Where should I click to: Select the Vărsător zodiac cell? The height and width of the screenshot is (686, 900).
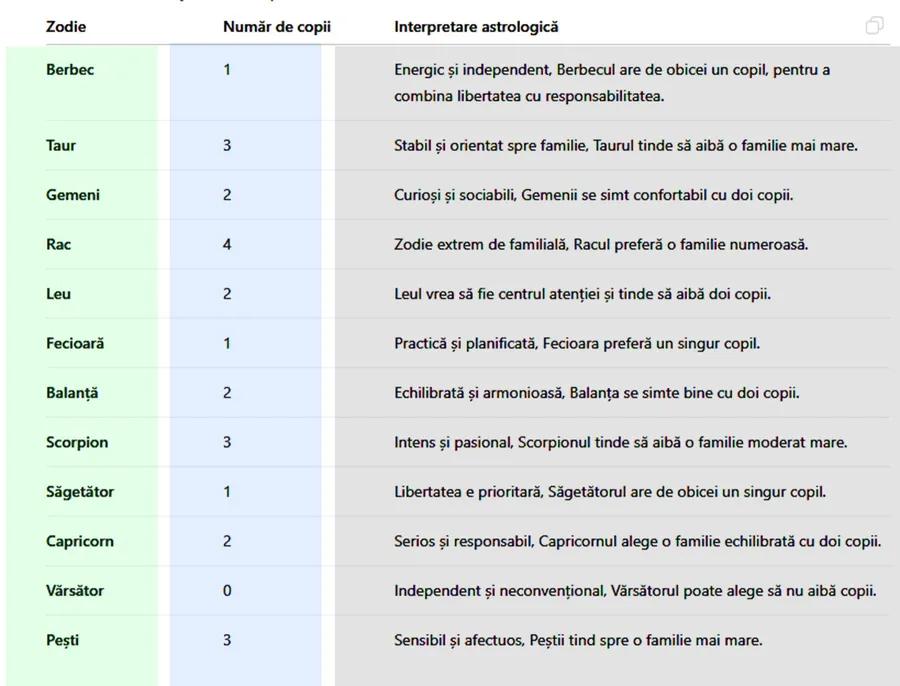[75, 590]
